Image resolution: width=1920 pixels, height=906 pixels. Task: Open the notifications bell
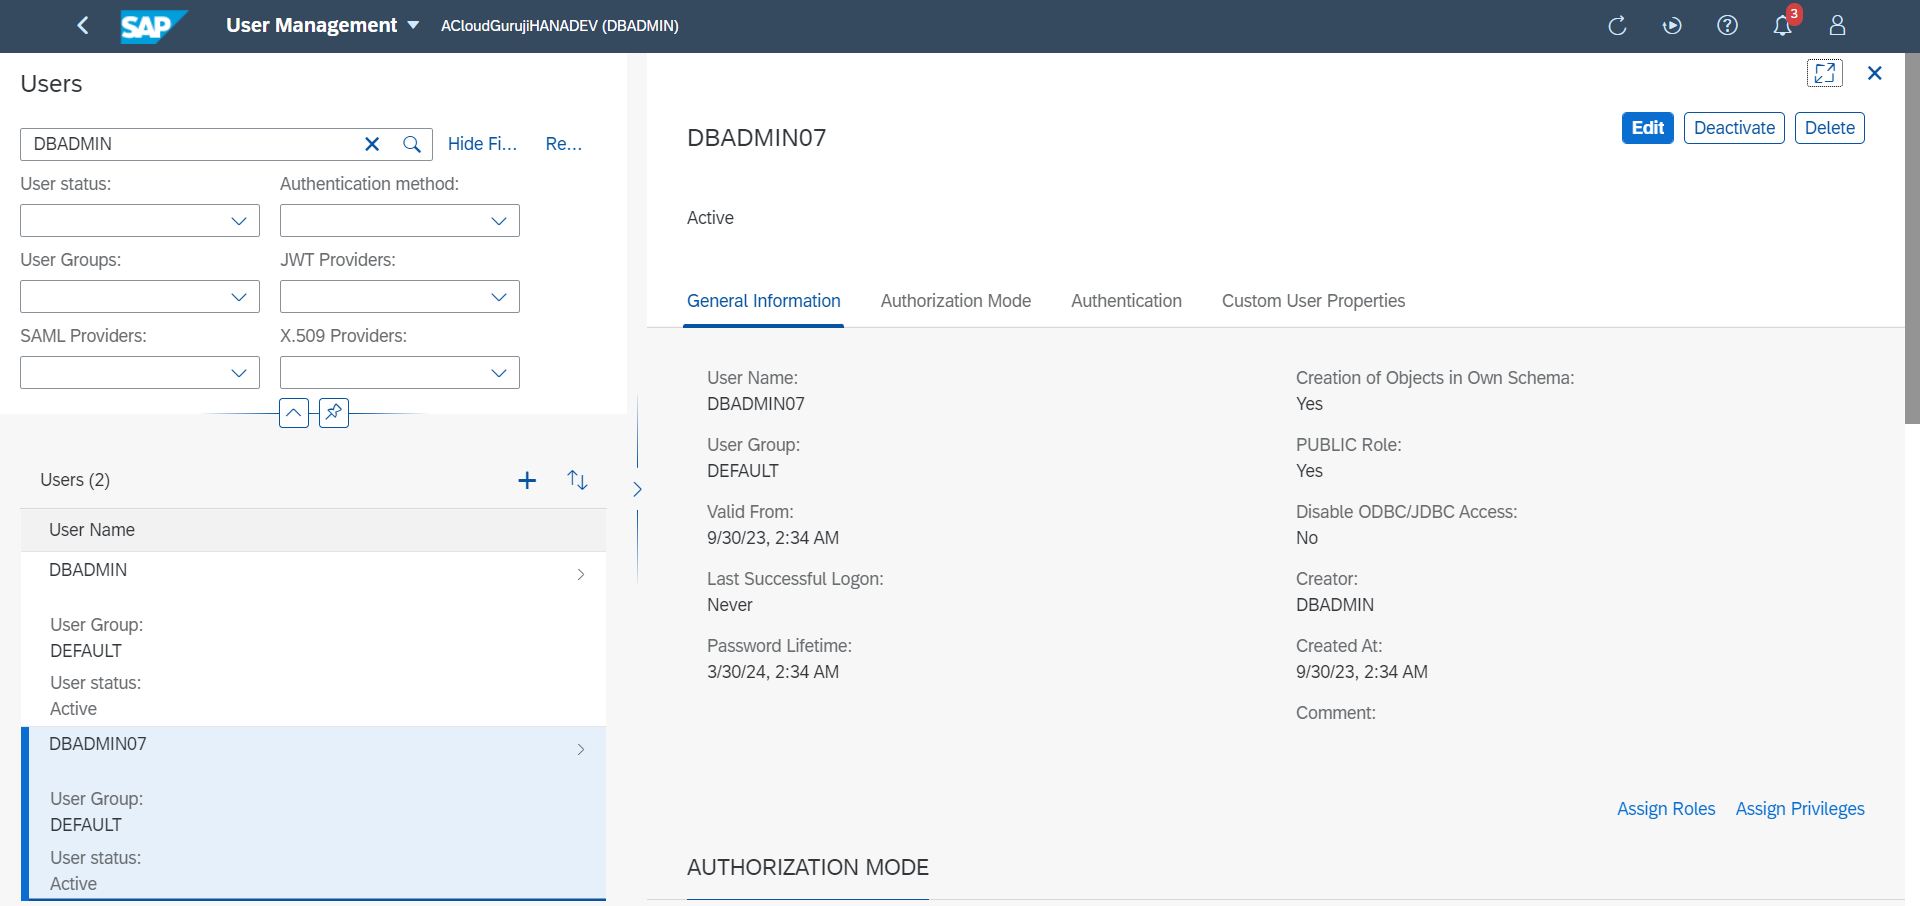click(1782, 25)
